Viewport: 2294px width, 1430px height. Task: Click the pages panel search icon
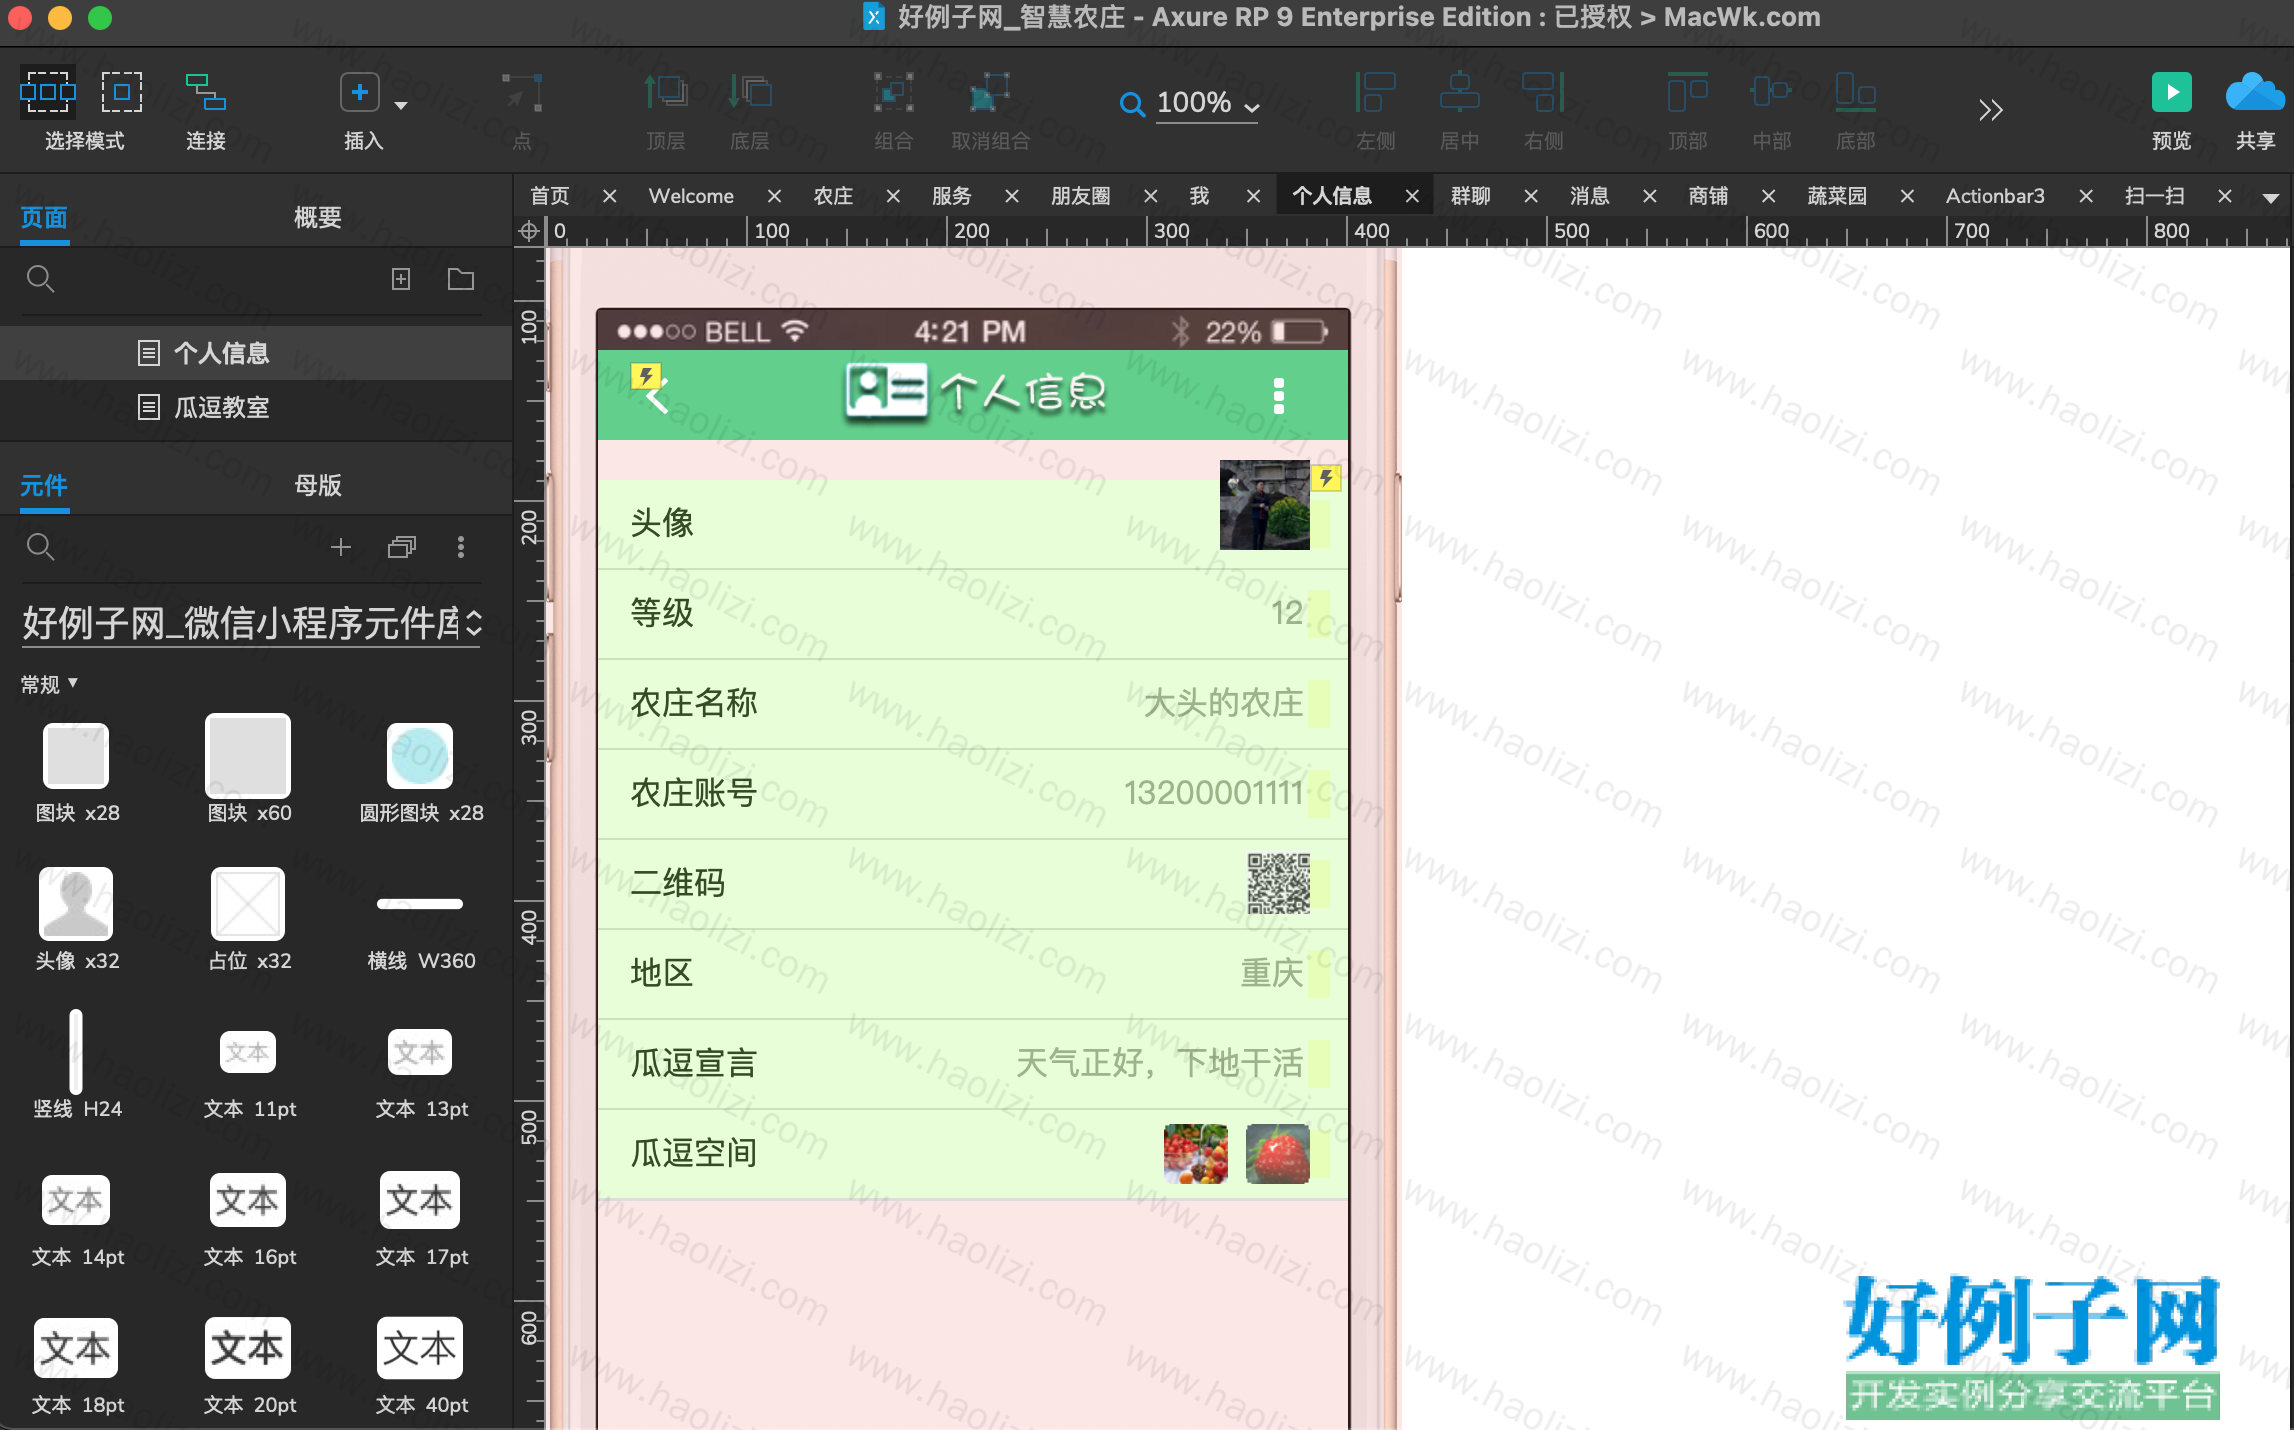(x=40, y=278)
